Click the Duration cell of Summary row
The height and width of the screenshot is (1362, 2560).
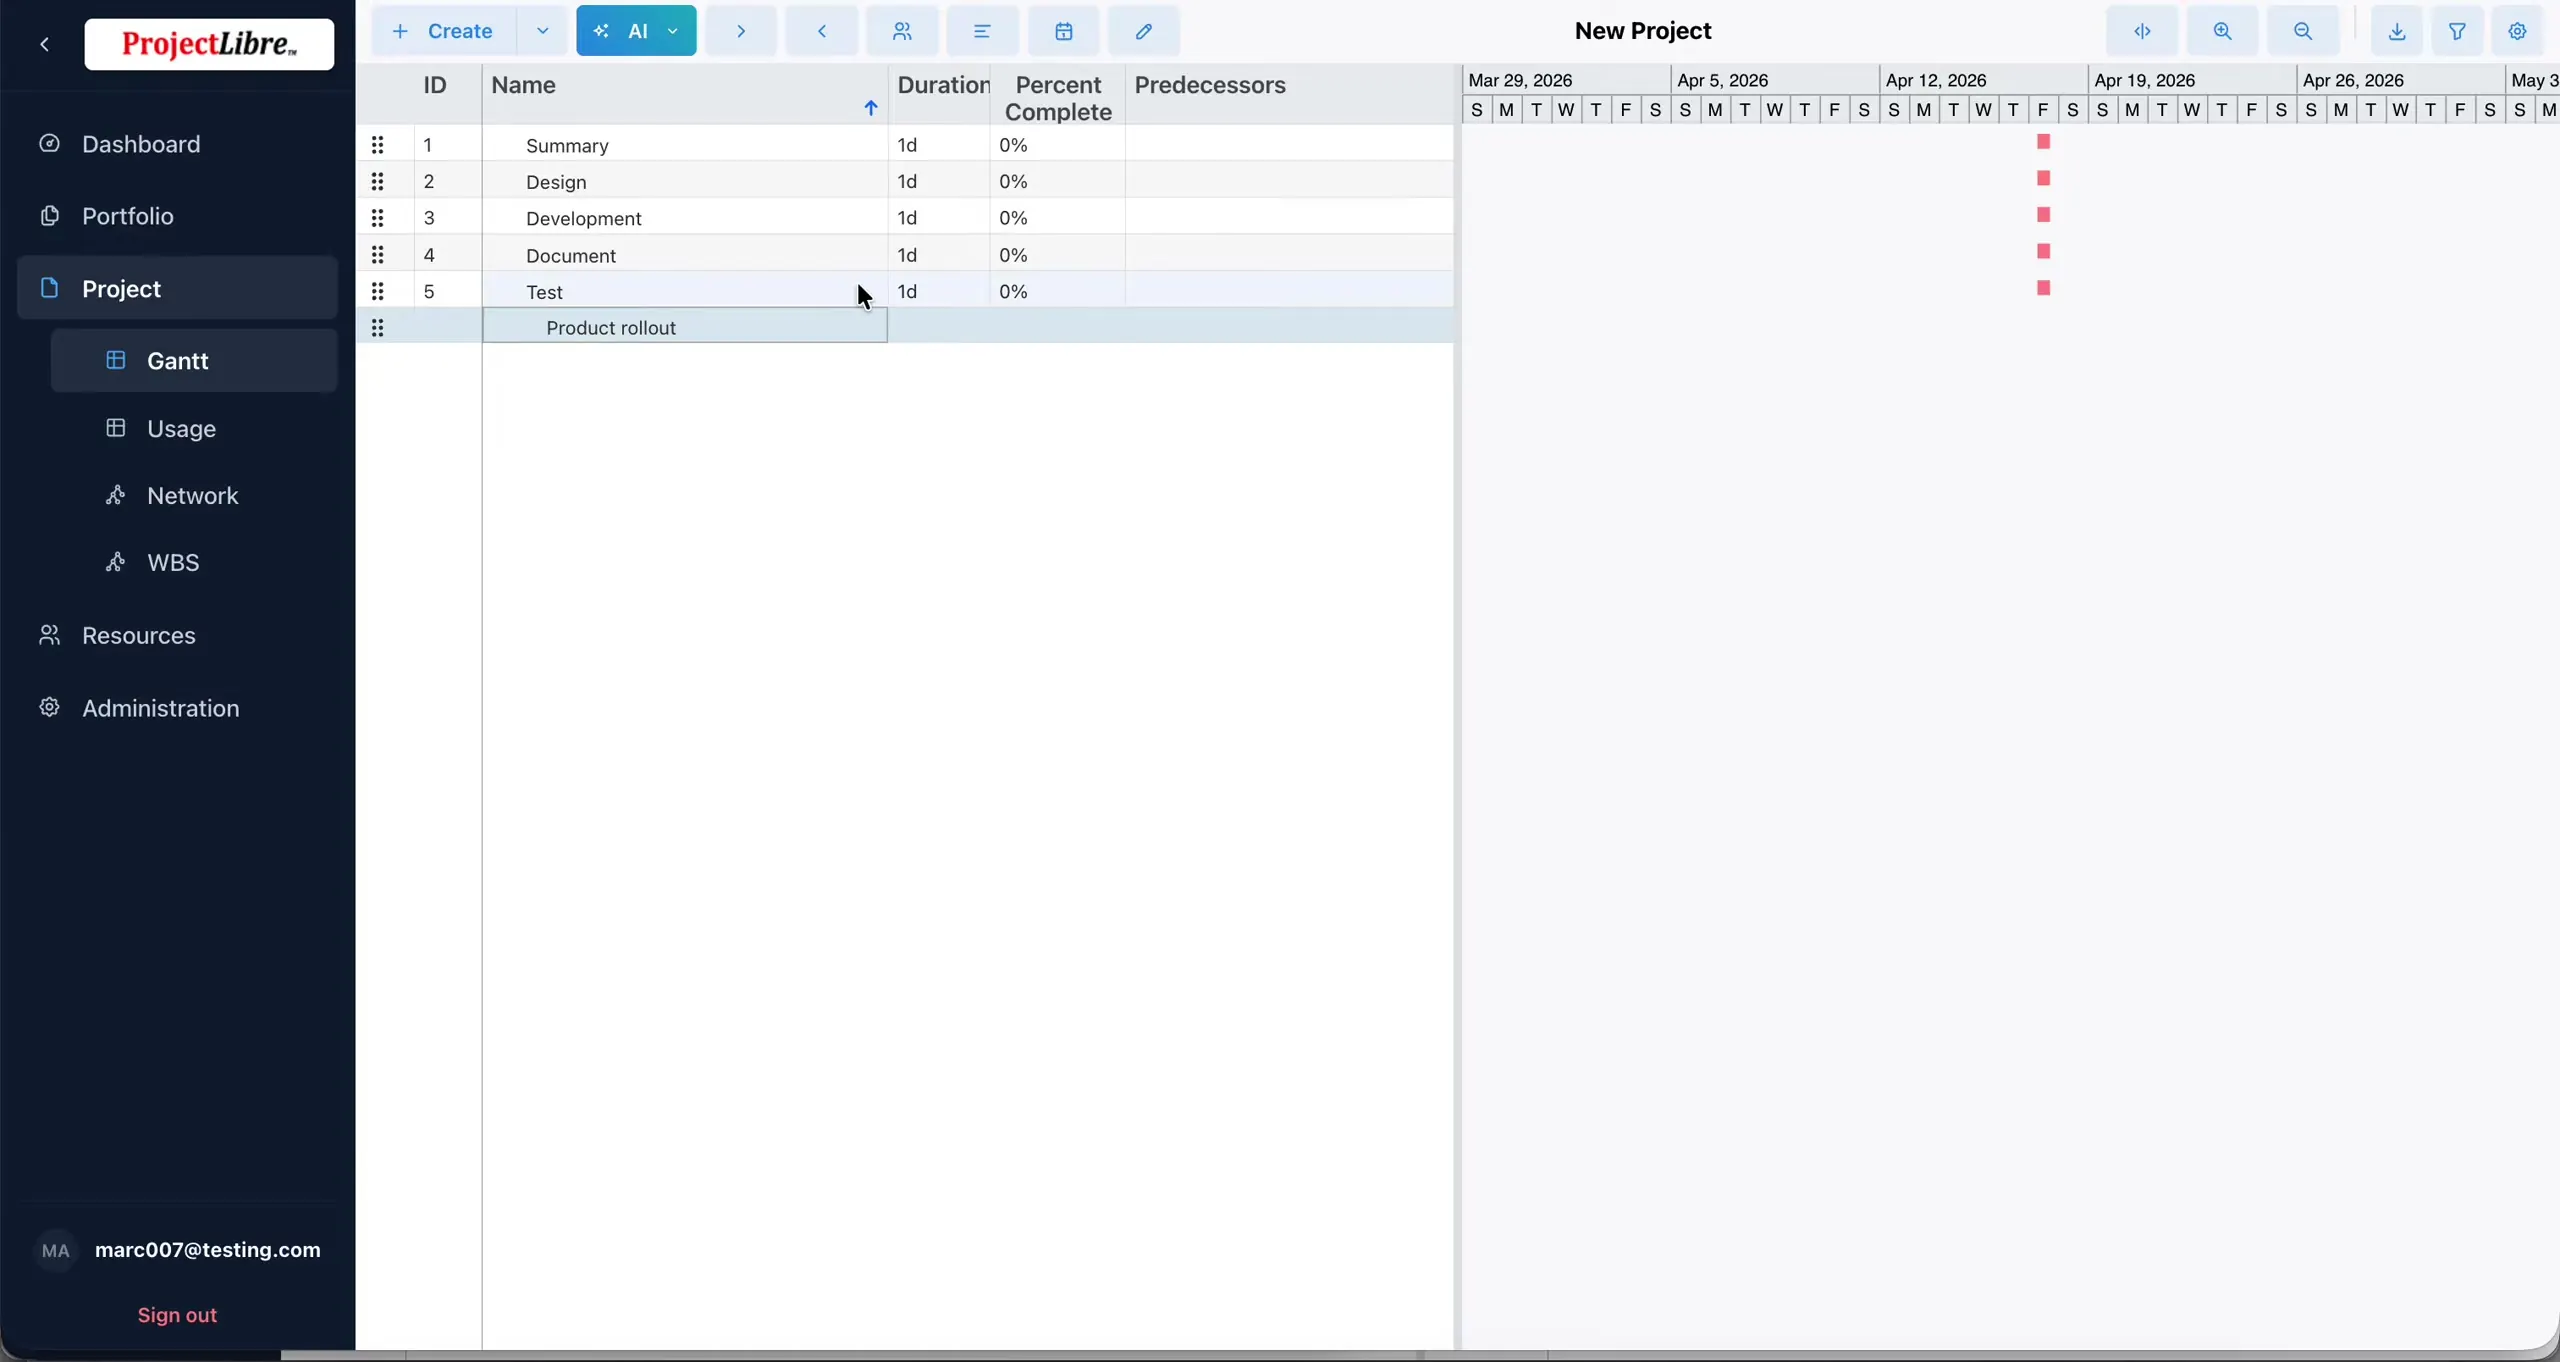tap(940, 145)
